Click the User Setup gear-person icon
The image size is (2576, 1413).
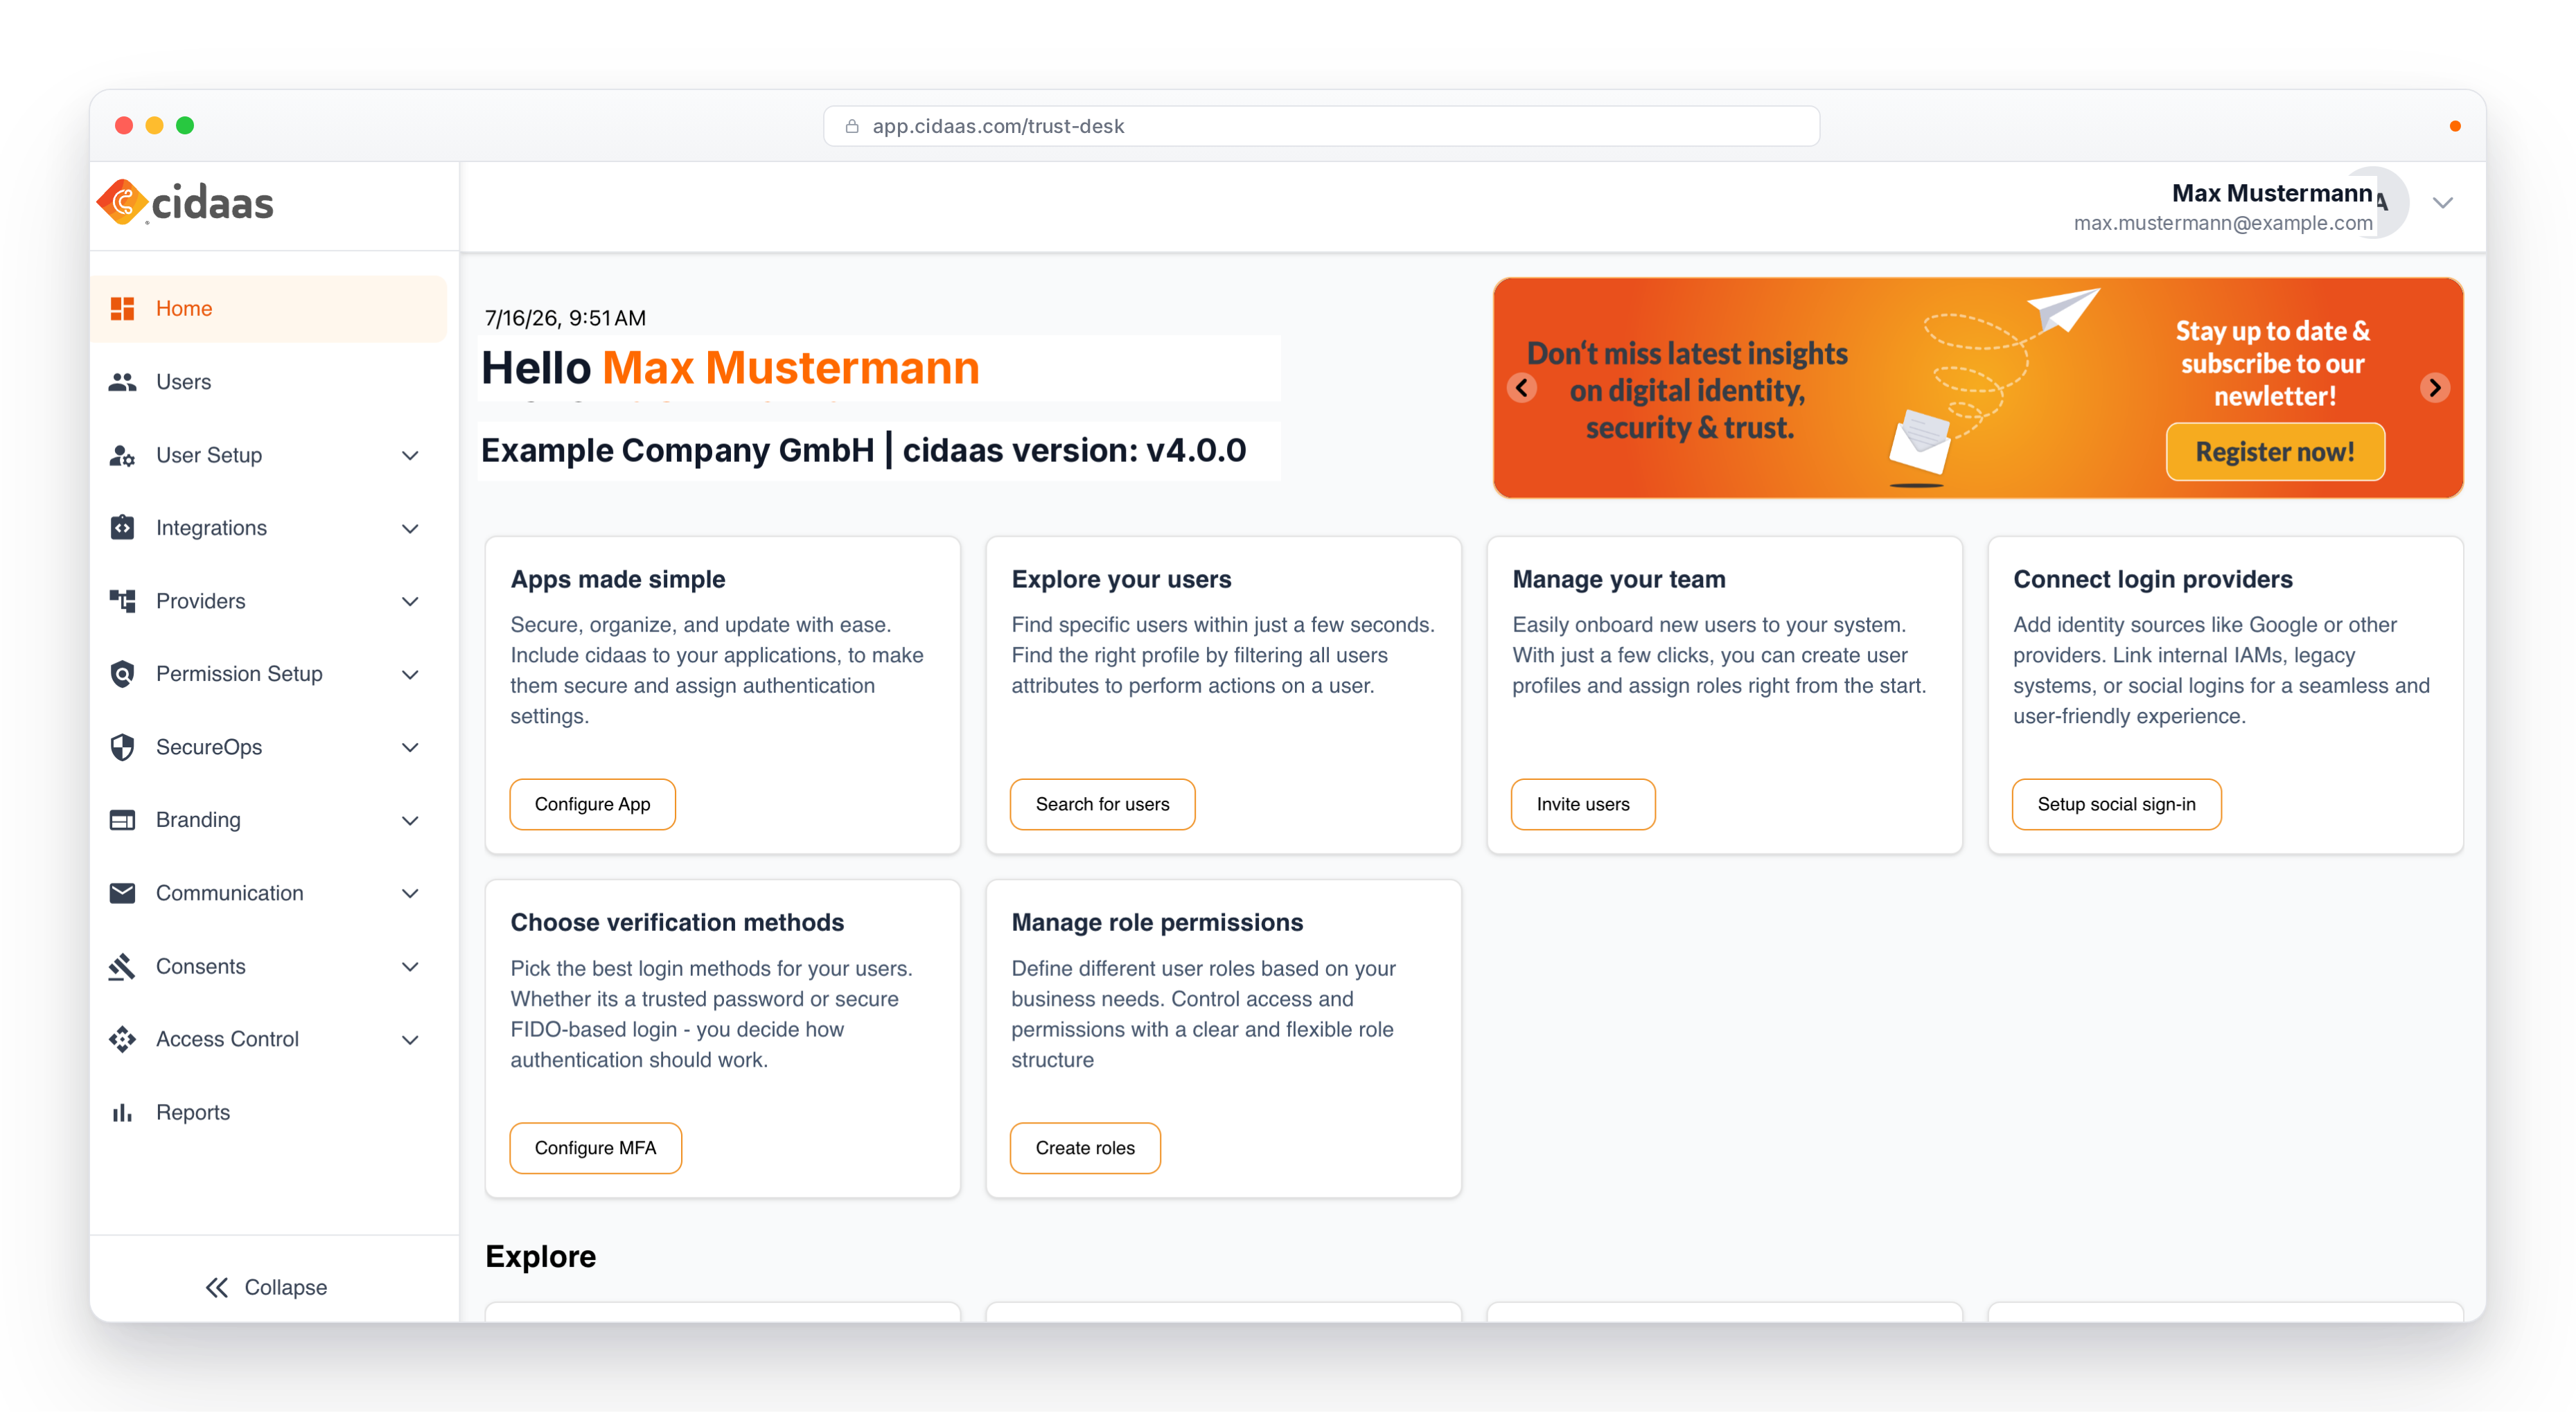[x=122, y=455]
